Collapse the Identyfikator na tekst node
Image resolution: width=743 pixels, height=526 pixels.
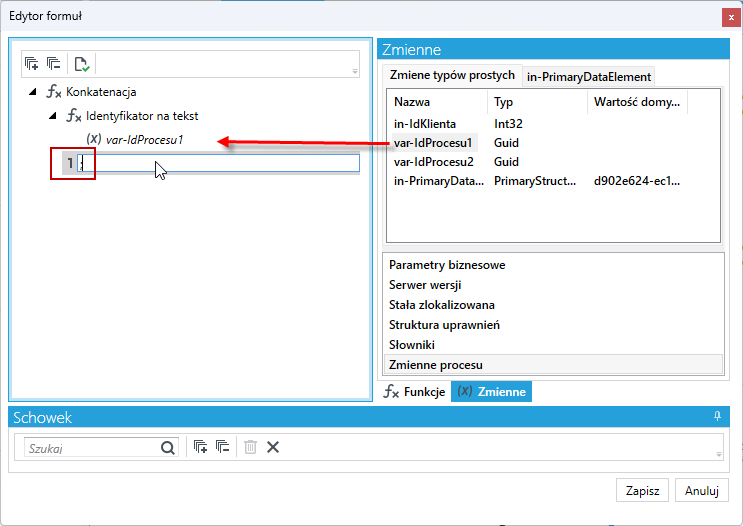click(x=53, y=116)
